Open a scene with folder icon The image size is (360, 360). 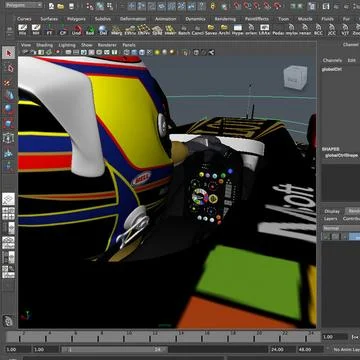pos(60,6)
